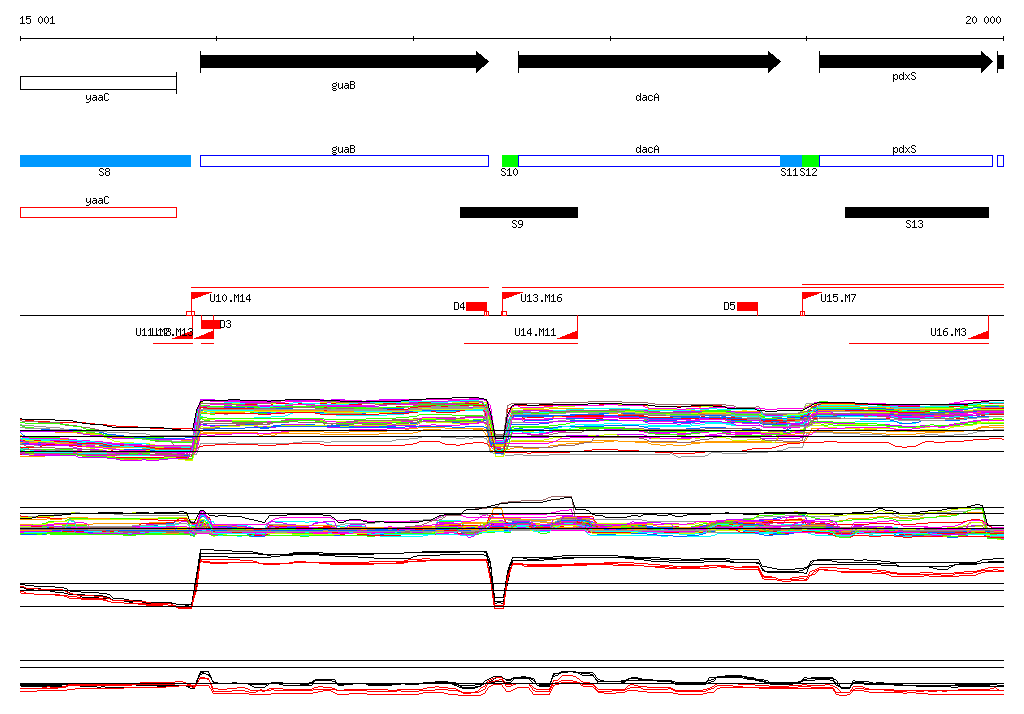Click the U15.M7 promoter flag

(810, 297)
